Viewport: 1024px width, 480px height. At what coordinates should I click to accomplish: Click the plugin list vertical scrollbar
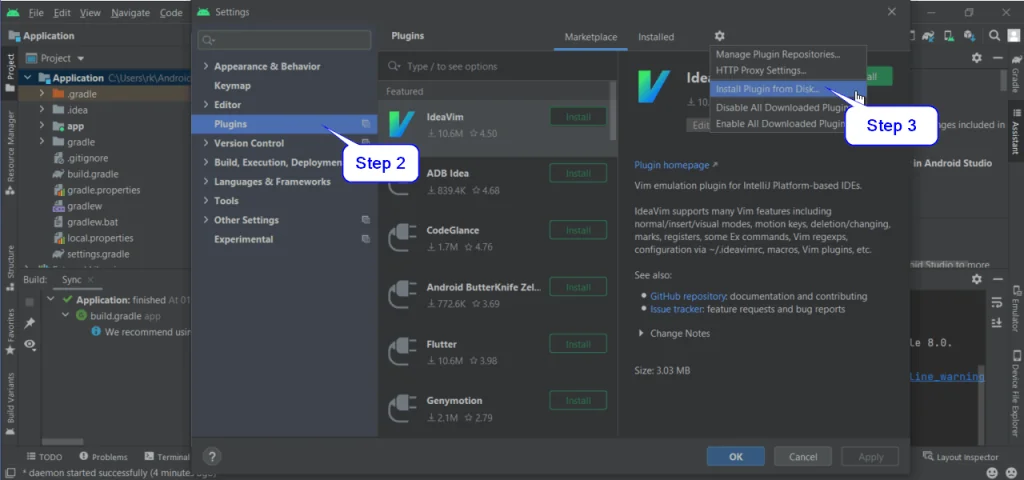tap(613, 110)
